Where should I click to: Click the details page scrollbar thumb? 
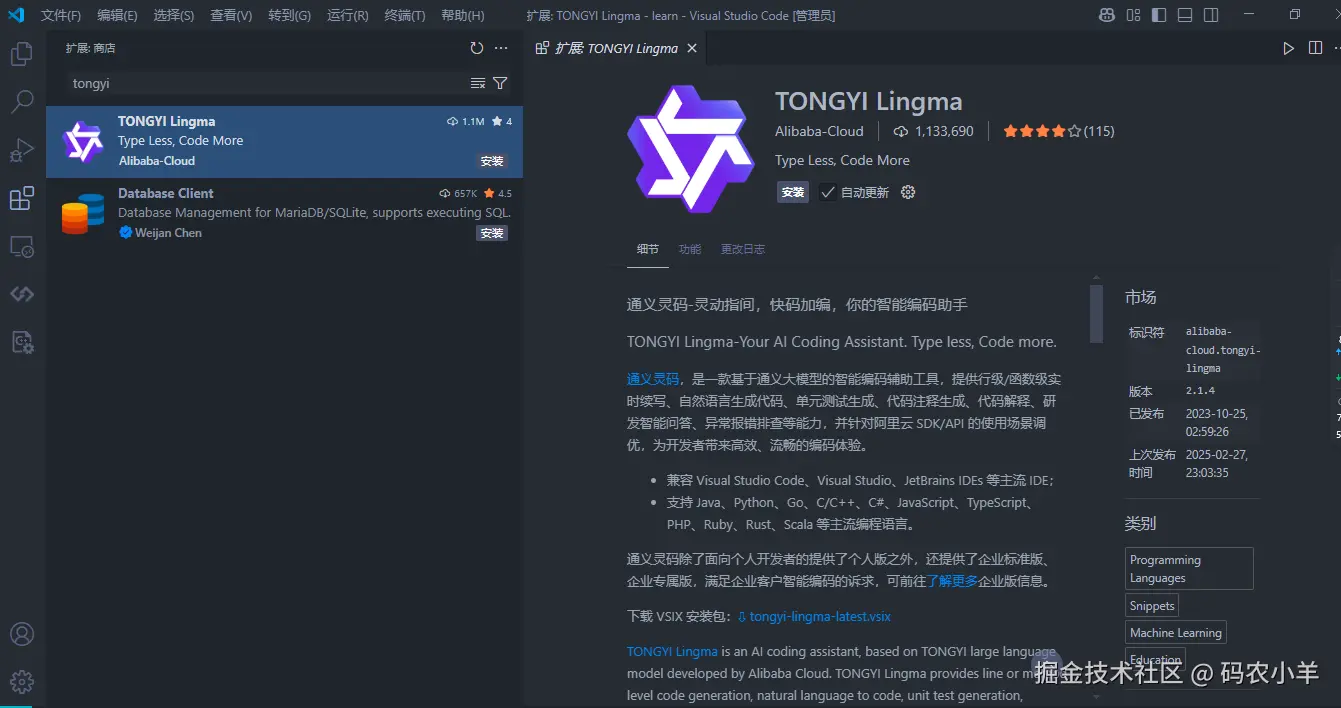coord(1096,314)
